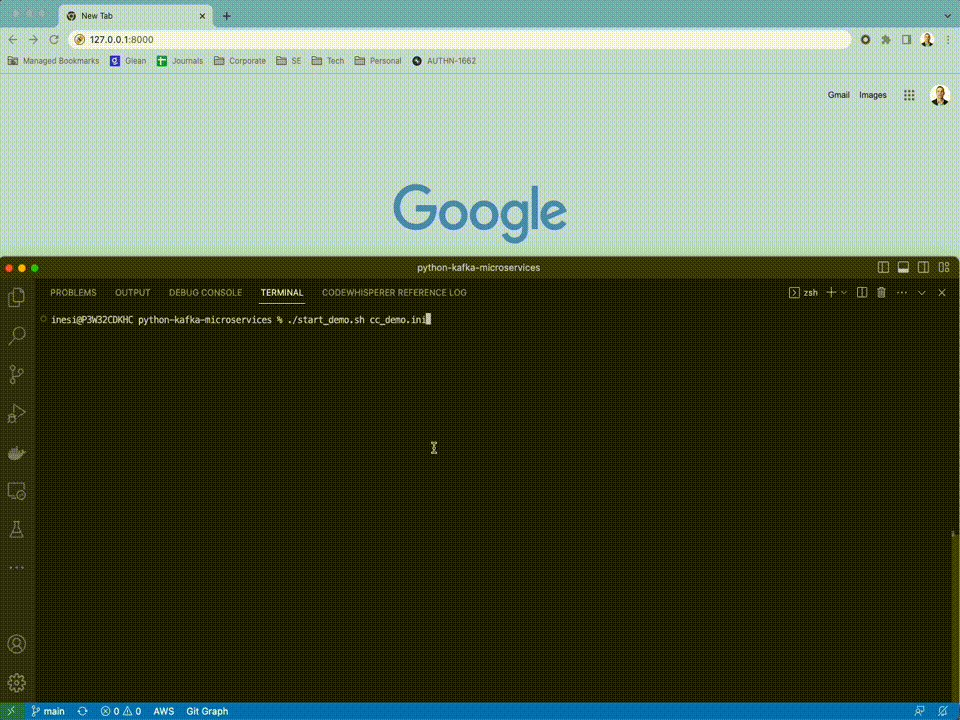
Task: Click the Chrome address bar
Action: pyautogui.click(x=460, y=39)
